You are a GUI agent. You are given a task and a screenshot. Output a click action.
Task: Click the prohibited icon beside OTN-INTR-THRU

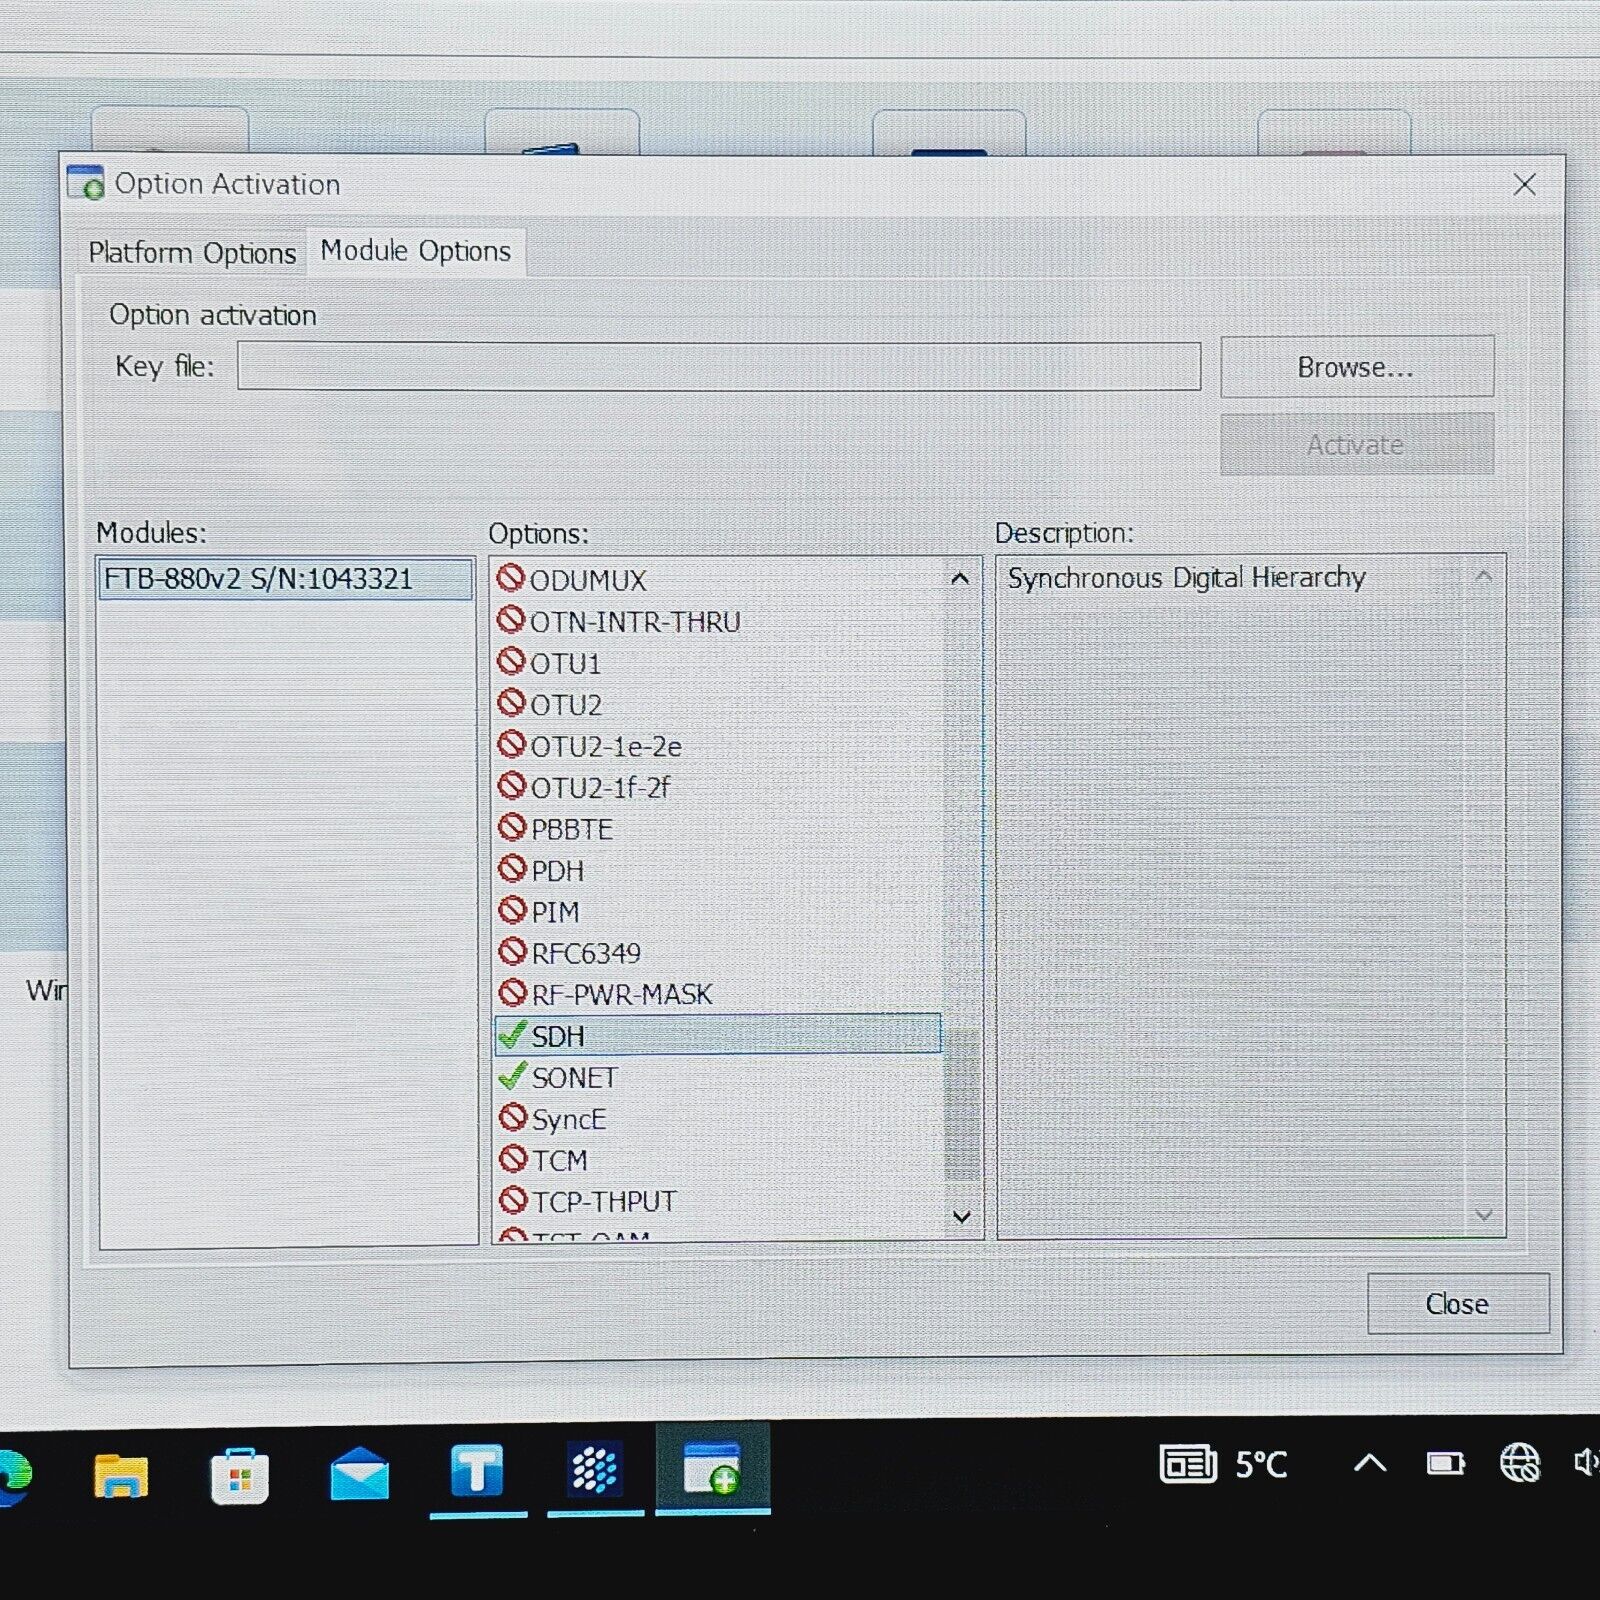511,620
